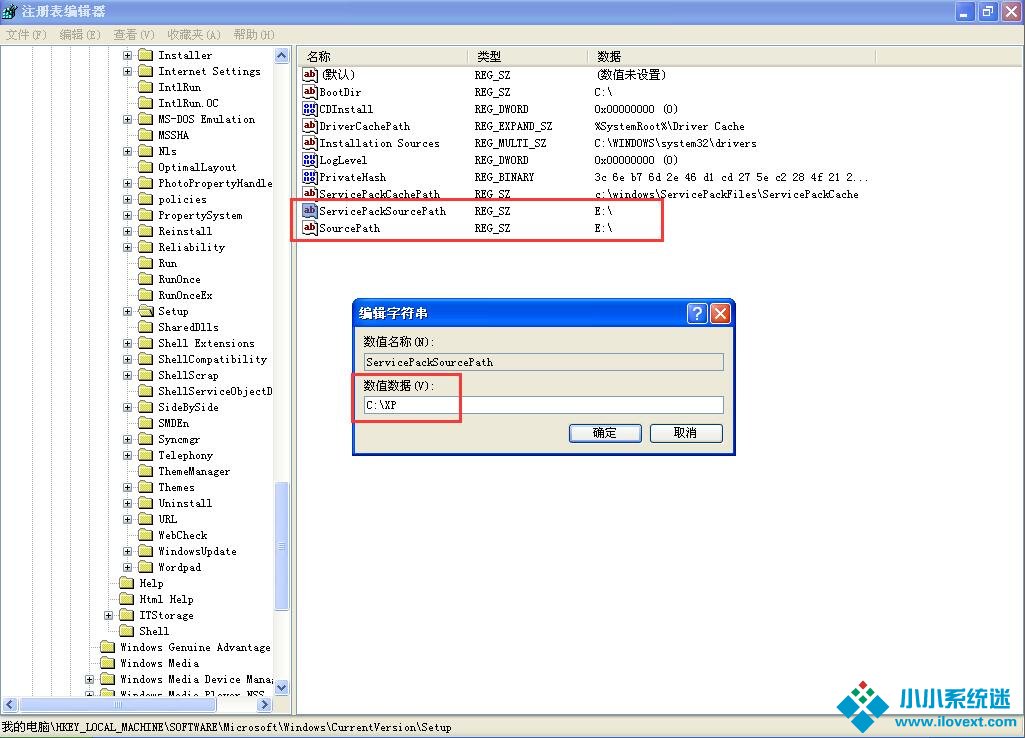
Task: Click the RunOnce folder icon
Action: point(146,279)
